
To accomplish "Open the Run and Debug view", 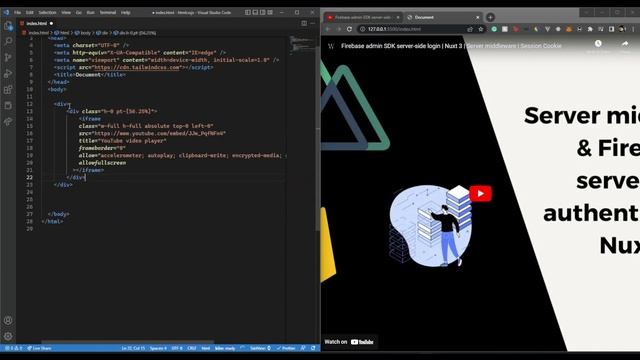I will click(8, 73).
